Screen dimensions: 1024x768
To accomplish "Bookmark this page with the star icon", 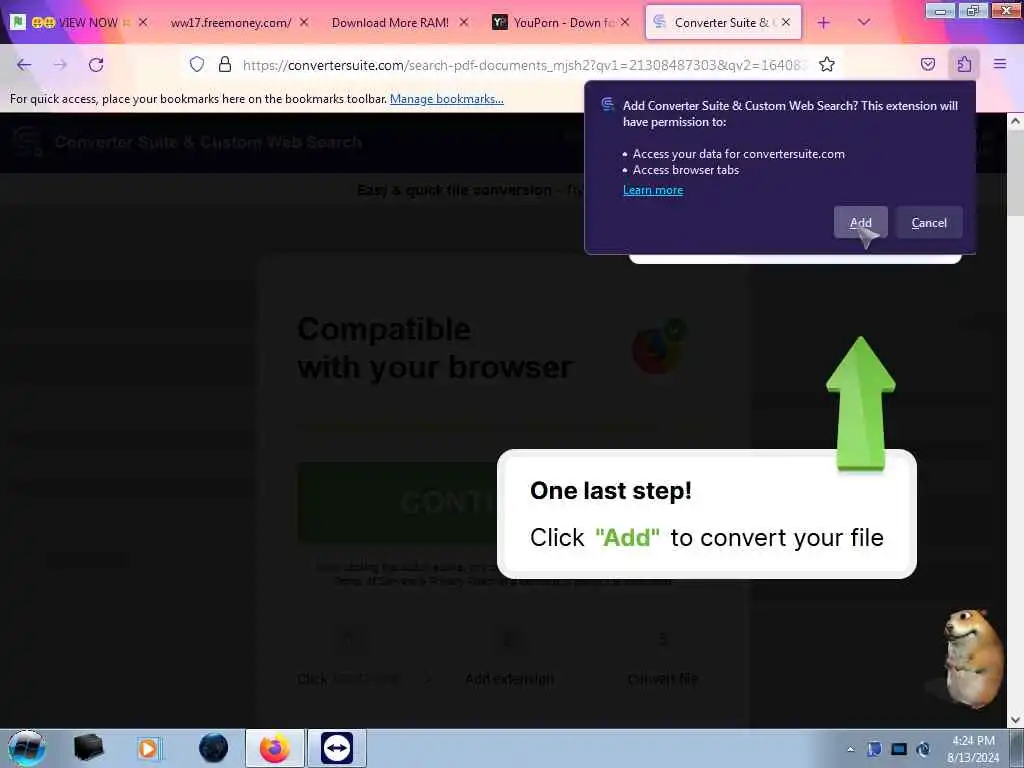I will [x=827, y=64].
